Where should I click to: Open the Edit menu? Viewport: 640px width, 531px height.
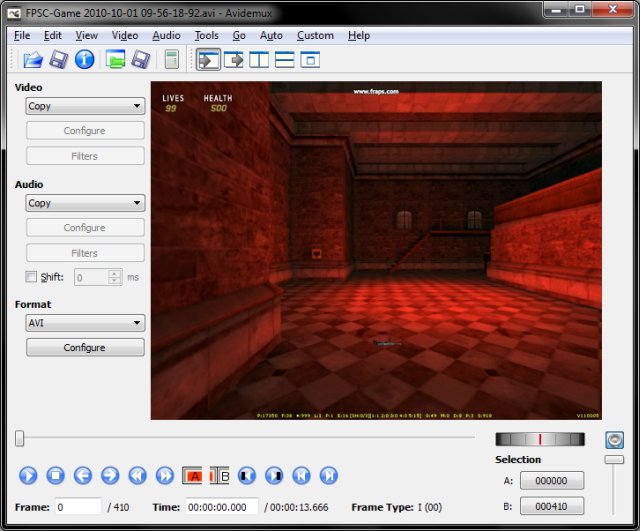click(x=53, y=36)
